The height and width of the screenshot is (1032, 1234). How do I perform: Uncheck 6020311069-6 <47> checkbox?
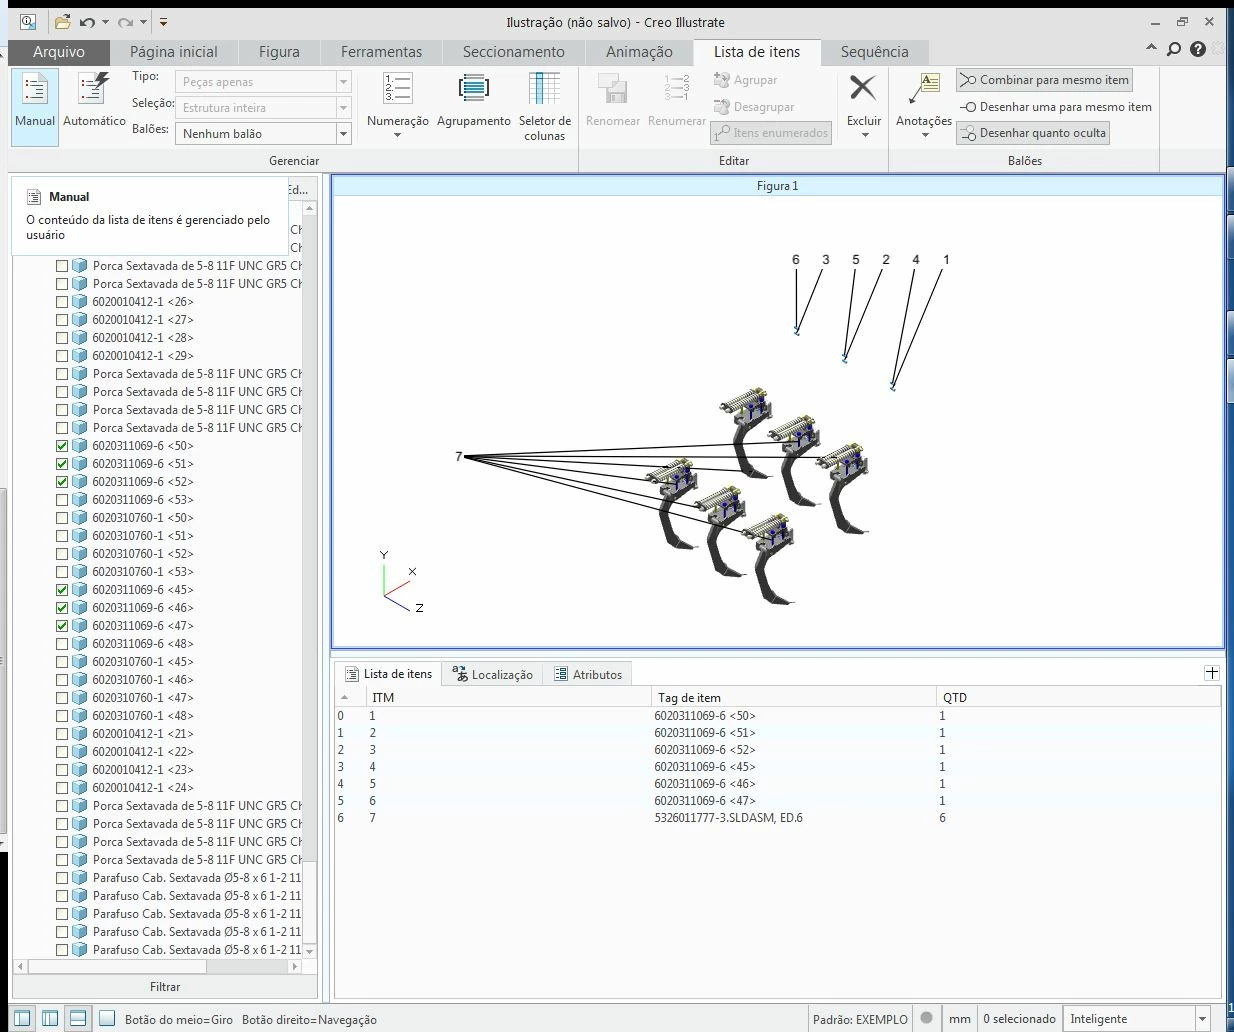click(62, 626)
